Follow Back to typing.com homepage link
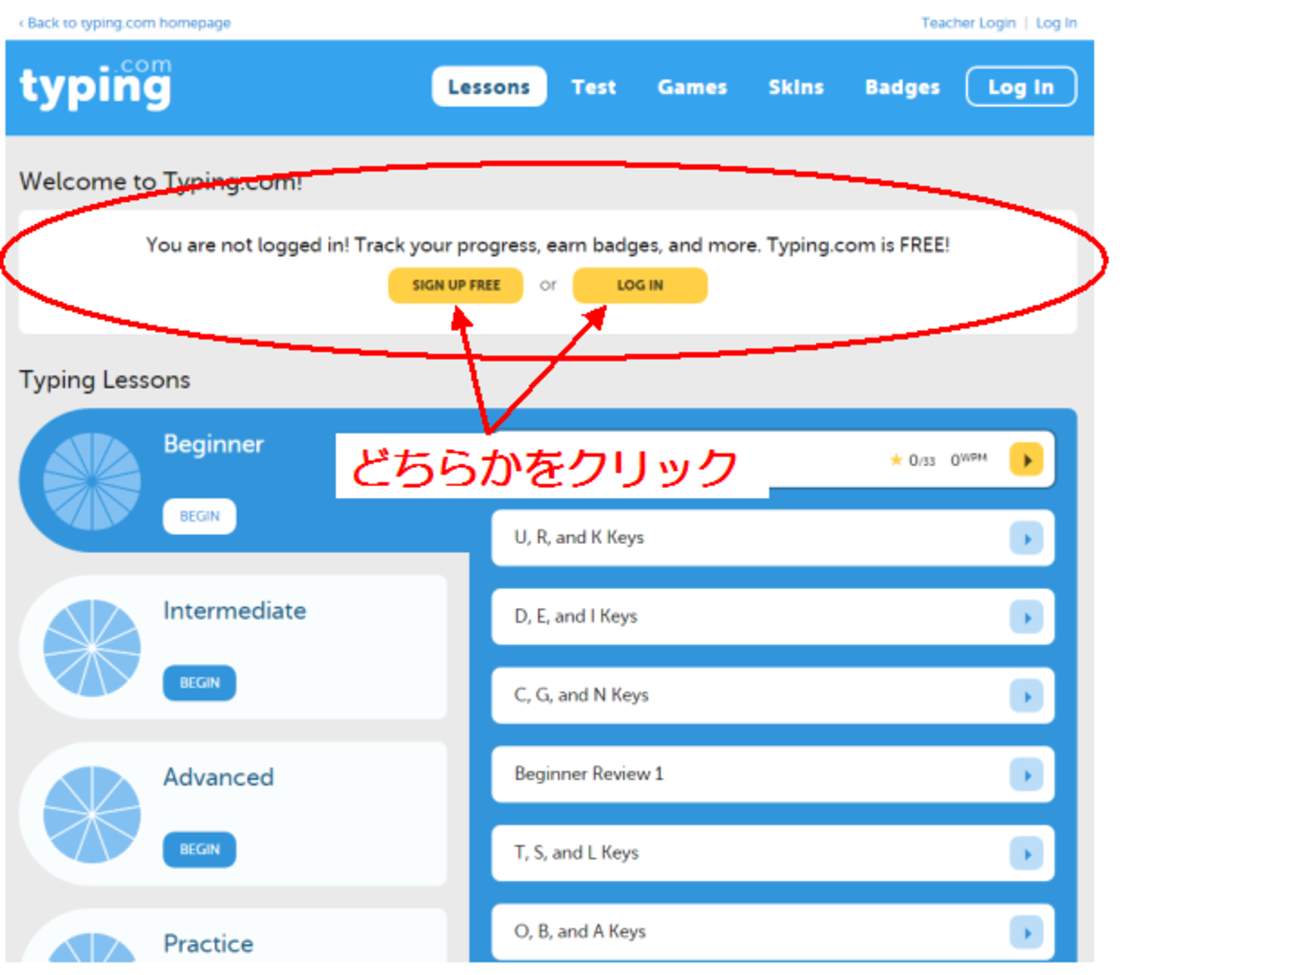The height and width of the screenshot is (975, 1300). [125, 23]
